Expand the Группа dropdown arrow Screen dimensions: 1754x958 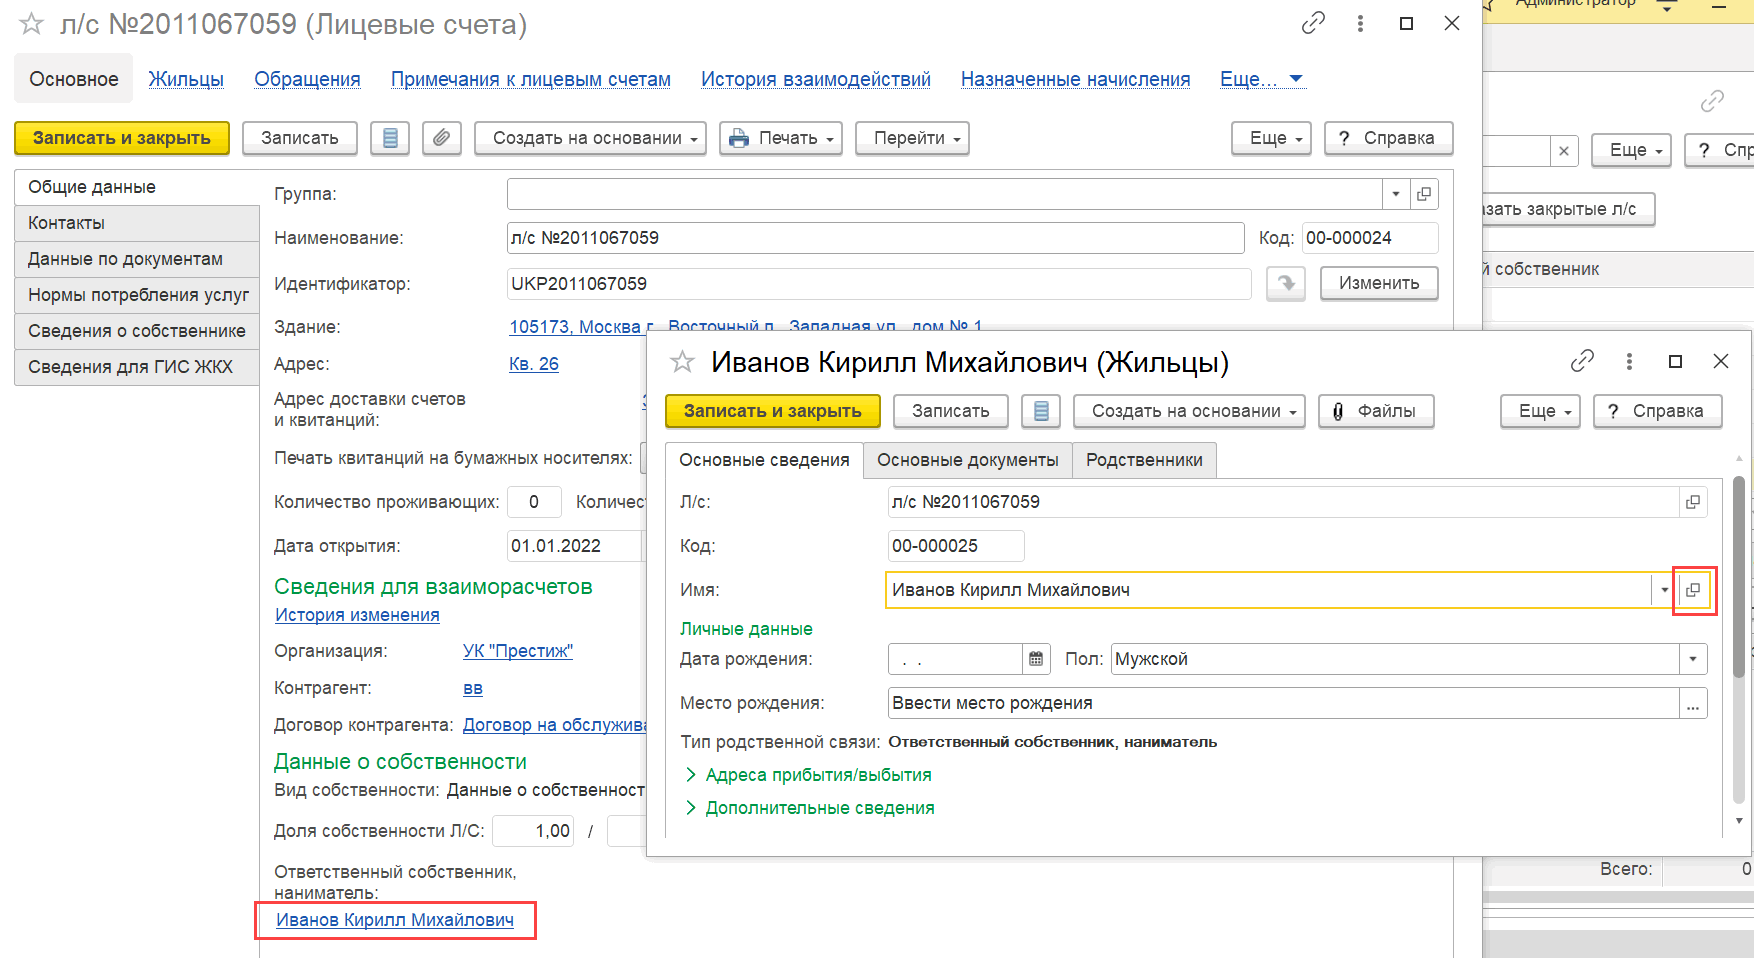pyautogui.click(x=1396, y=194)
